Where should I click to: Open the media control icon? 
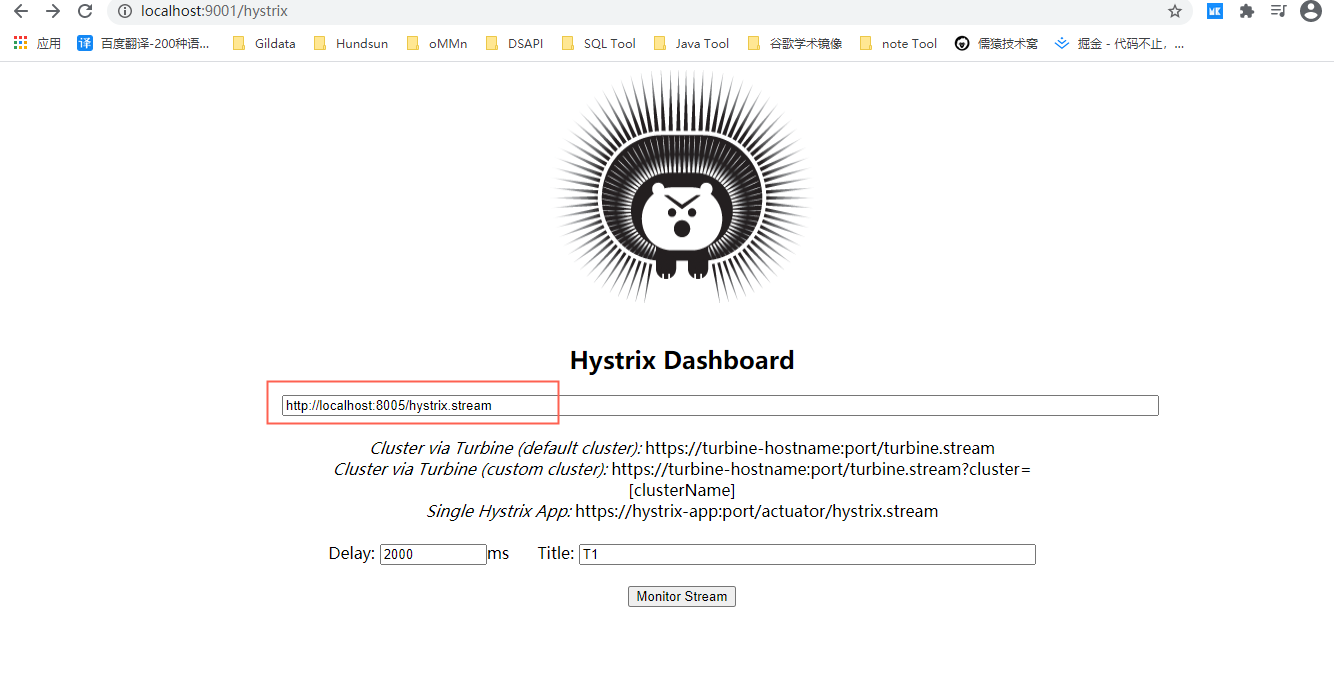pyautogui.click(x=1278, y=11)
